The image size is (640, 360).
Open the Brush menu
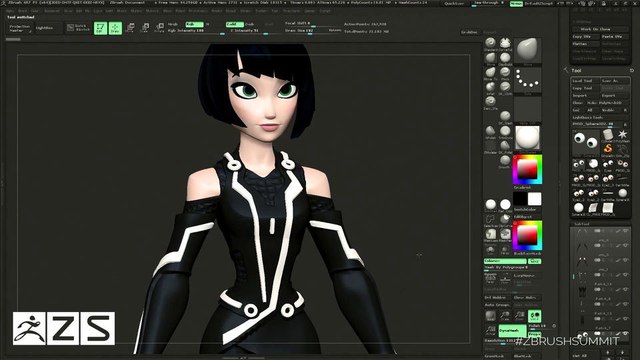click(22, 11)
